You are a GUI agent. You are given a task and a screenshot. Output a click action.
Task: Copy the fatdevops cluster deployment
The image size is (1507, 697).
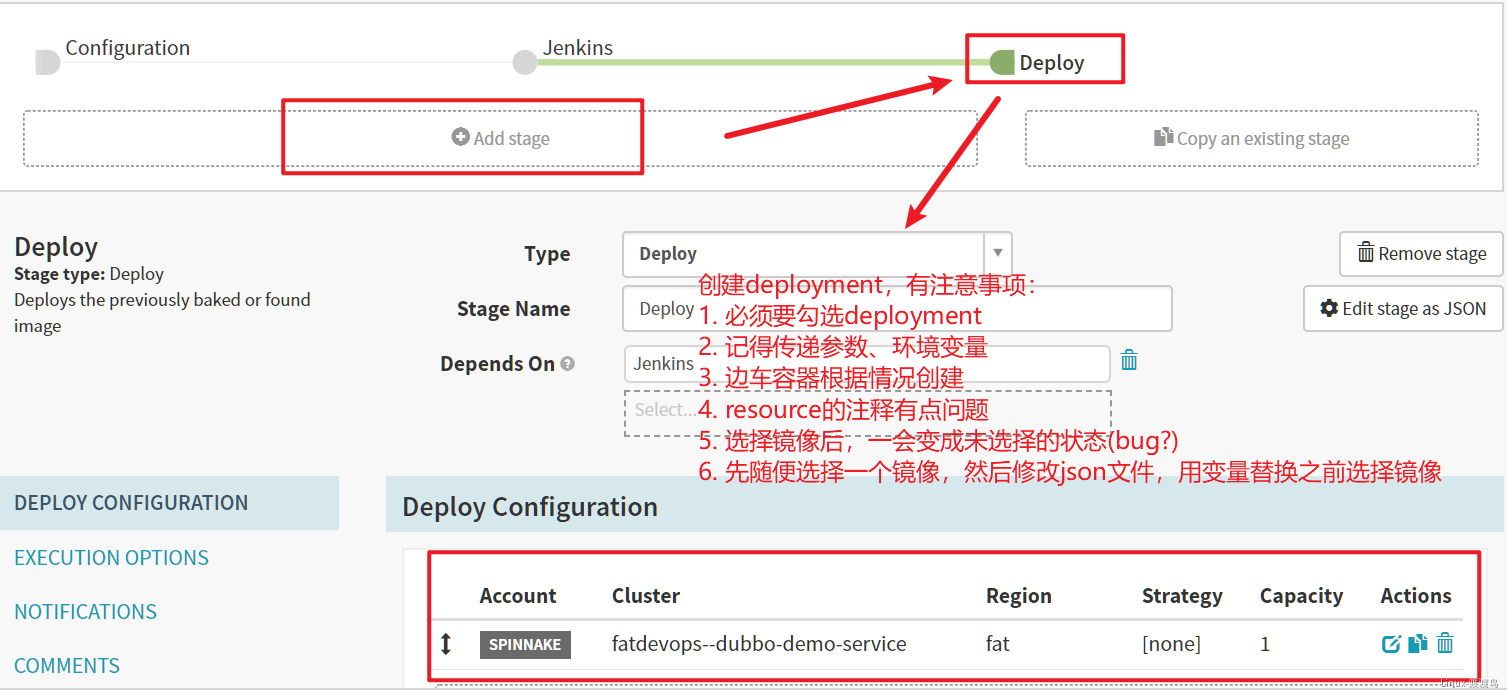pos(1417,644)
